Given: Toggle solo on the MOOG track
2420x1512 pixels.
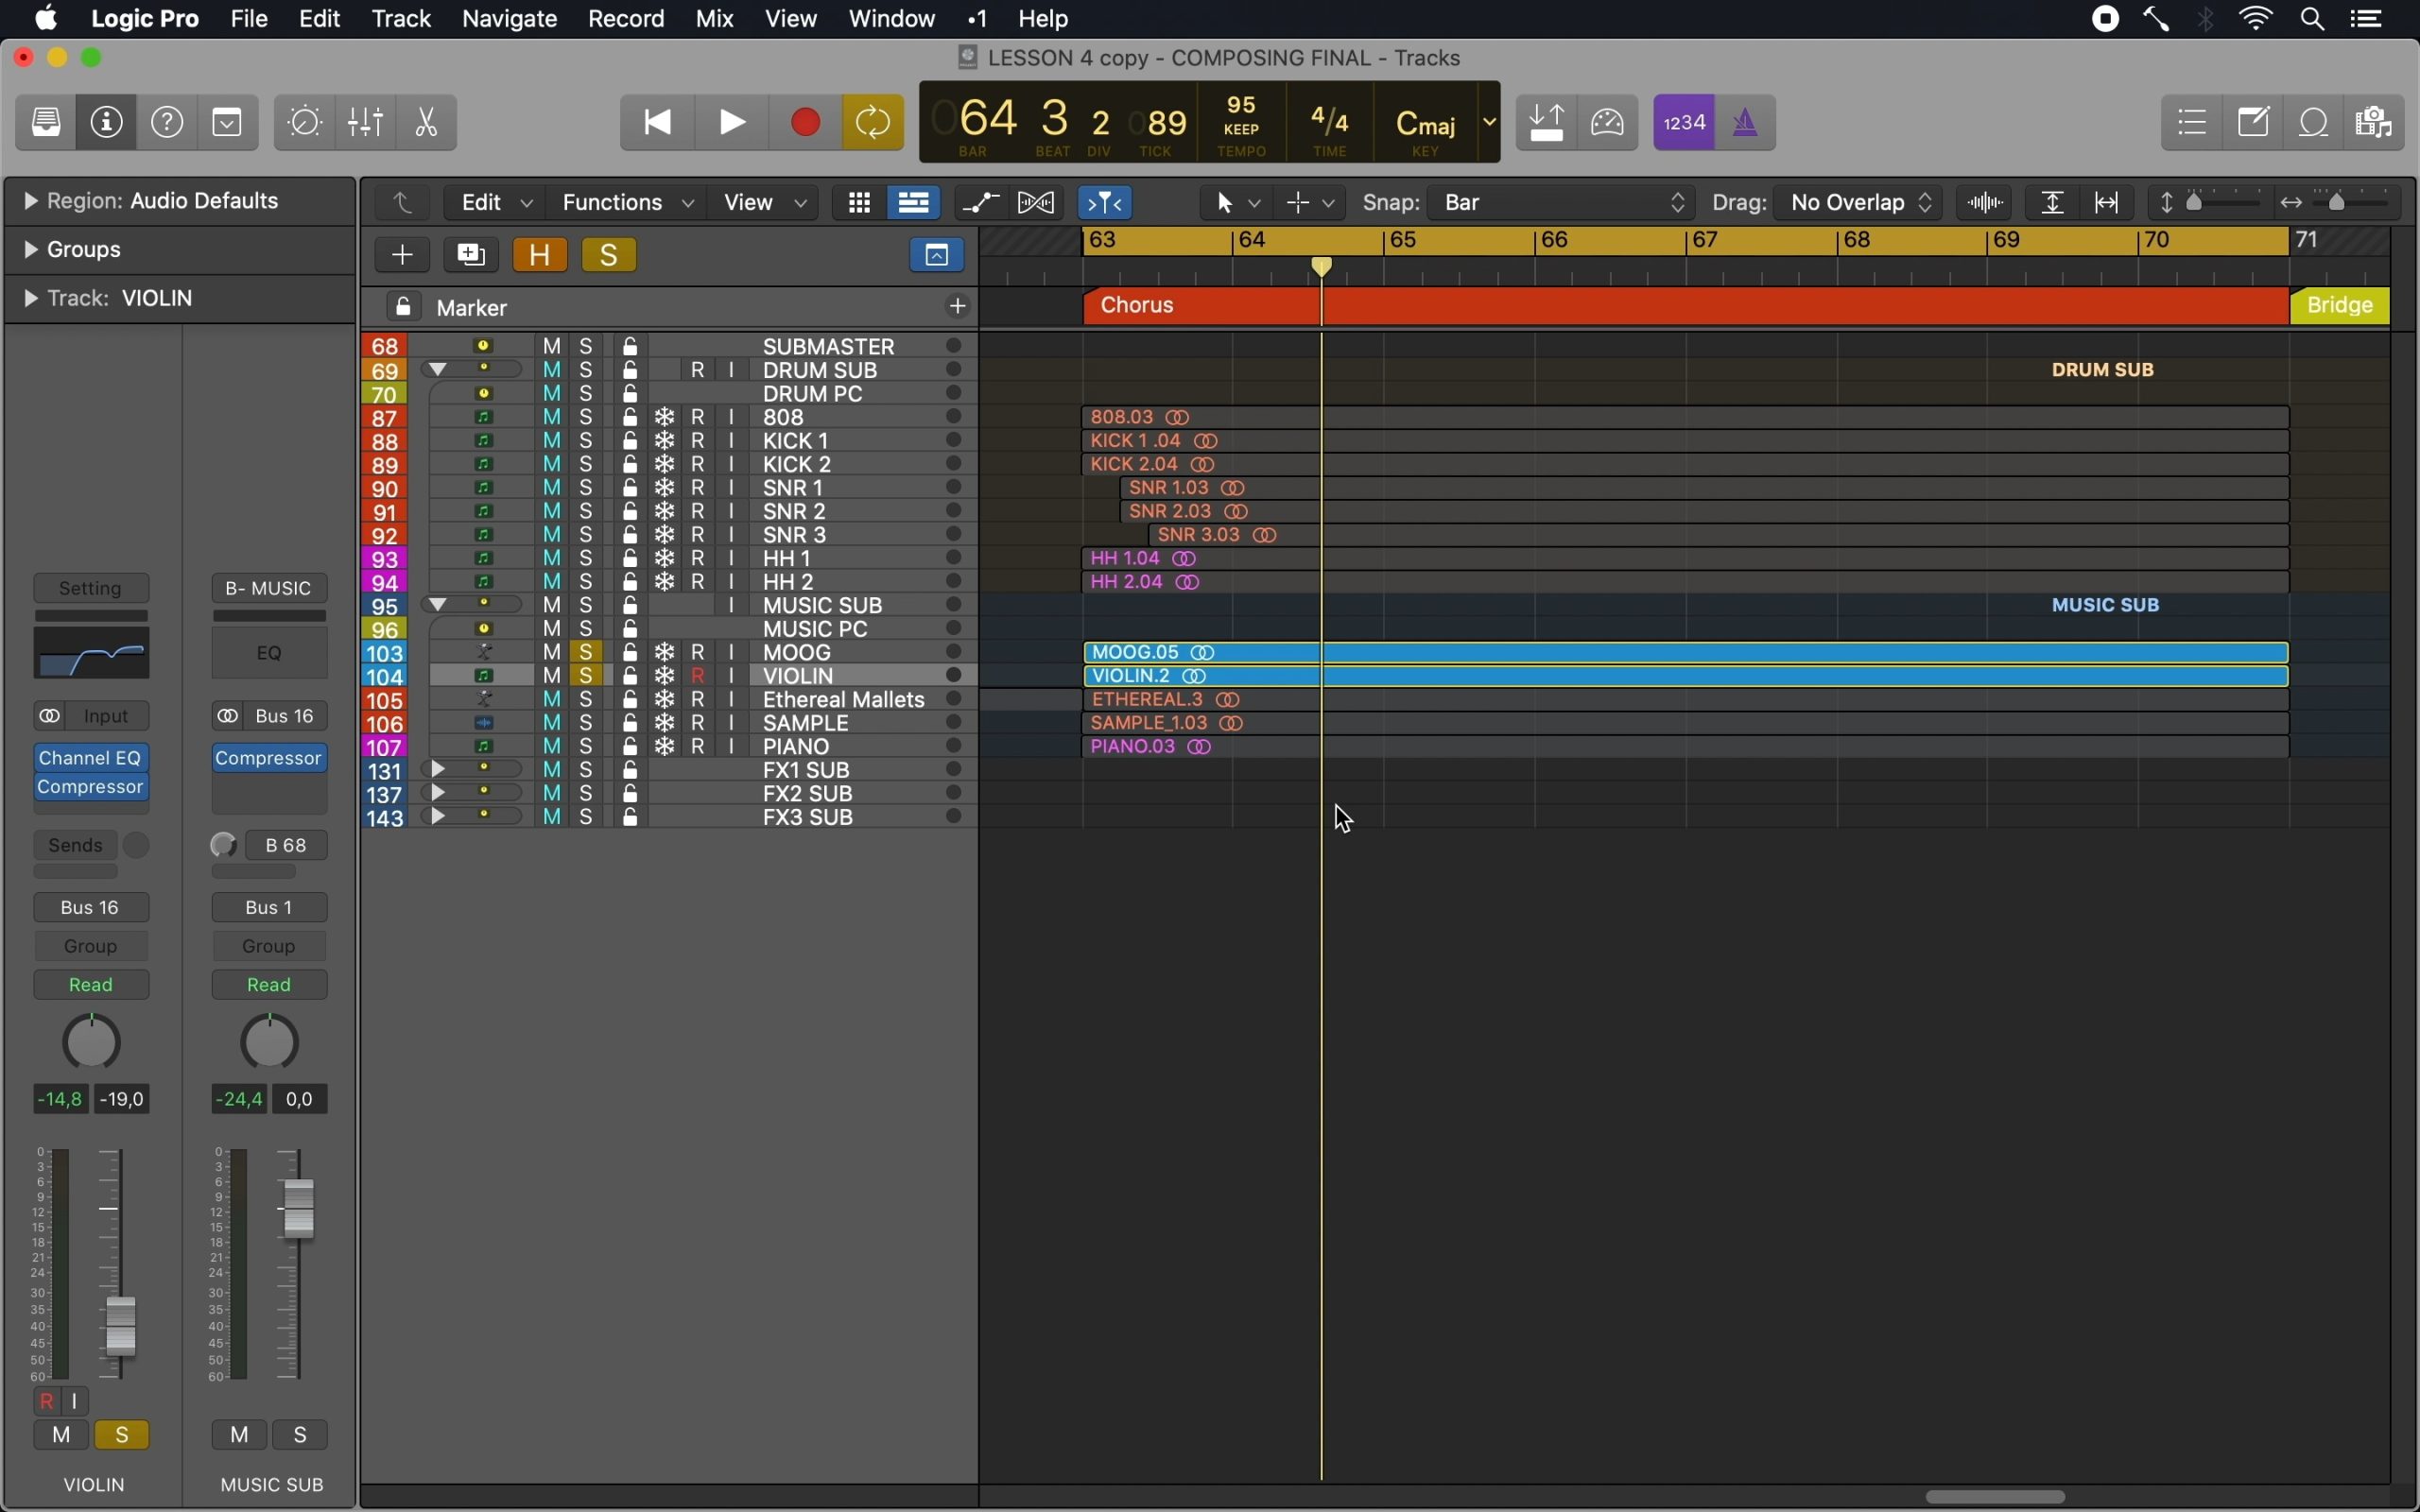Looking at the screenshot, I should pos(587,653).
